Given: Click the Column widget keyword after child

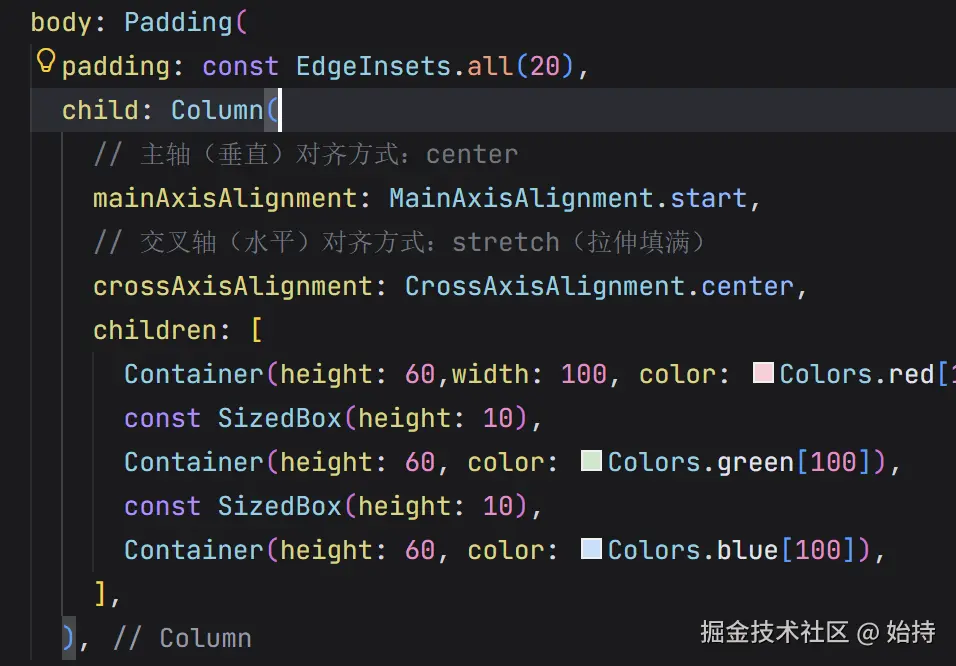Looking at the screenshot, I should (216, 110).
